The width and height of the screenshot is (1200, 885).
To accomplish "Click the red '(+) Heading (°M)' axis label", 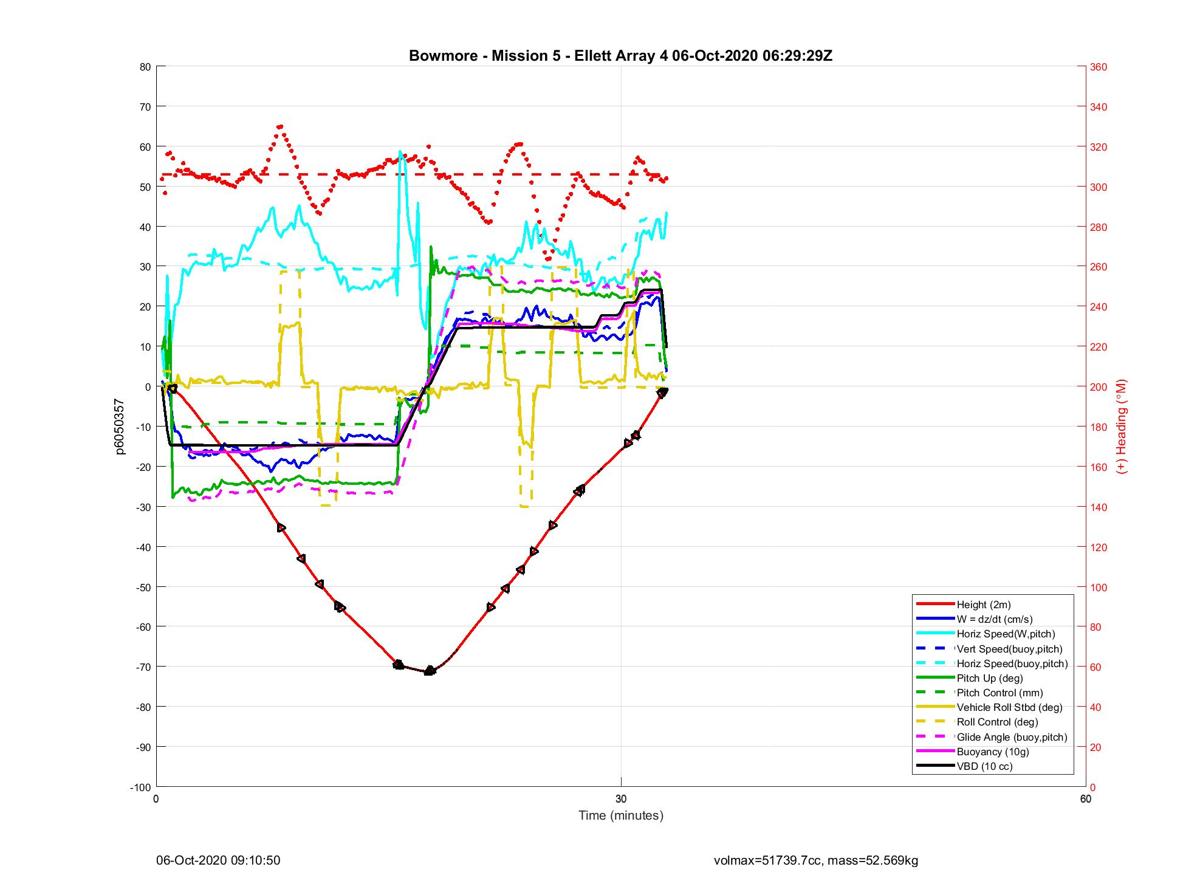I will coord(1122,426).
